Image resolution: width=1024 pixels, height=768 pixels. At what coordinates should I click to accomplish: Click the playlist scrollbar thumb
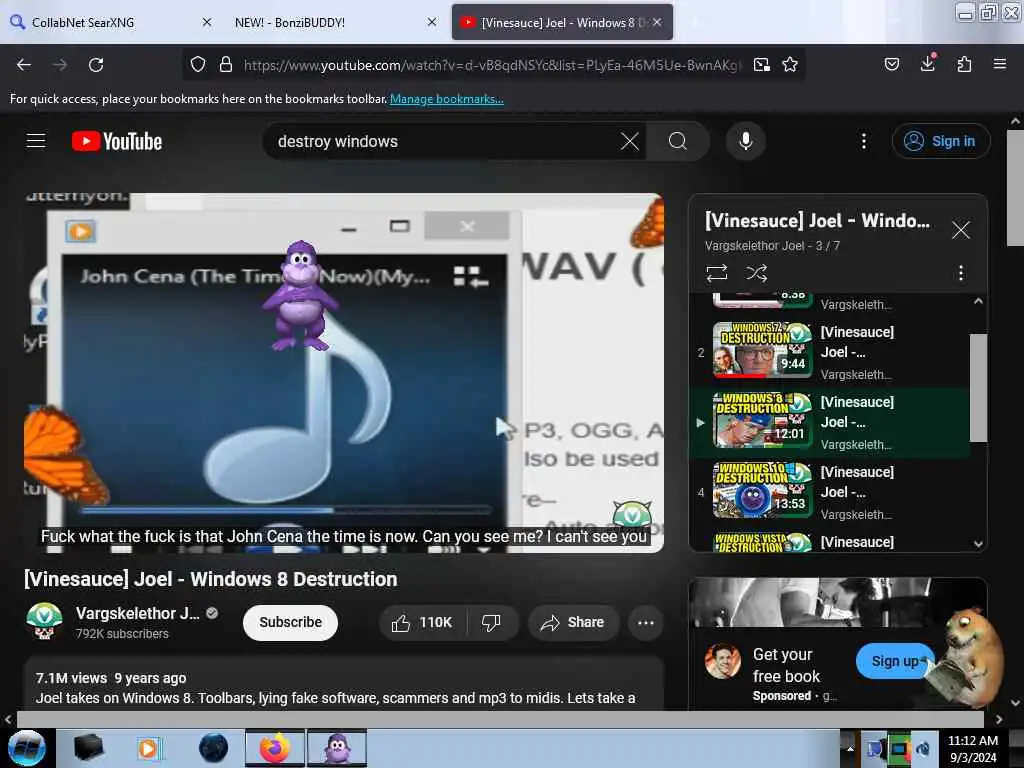tap(978, 388)
